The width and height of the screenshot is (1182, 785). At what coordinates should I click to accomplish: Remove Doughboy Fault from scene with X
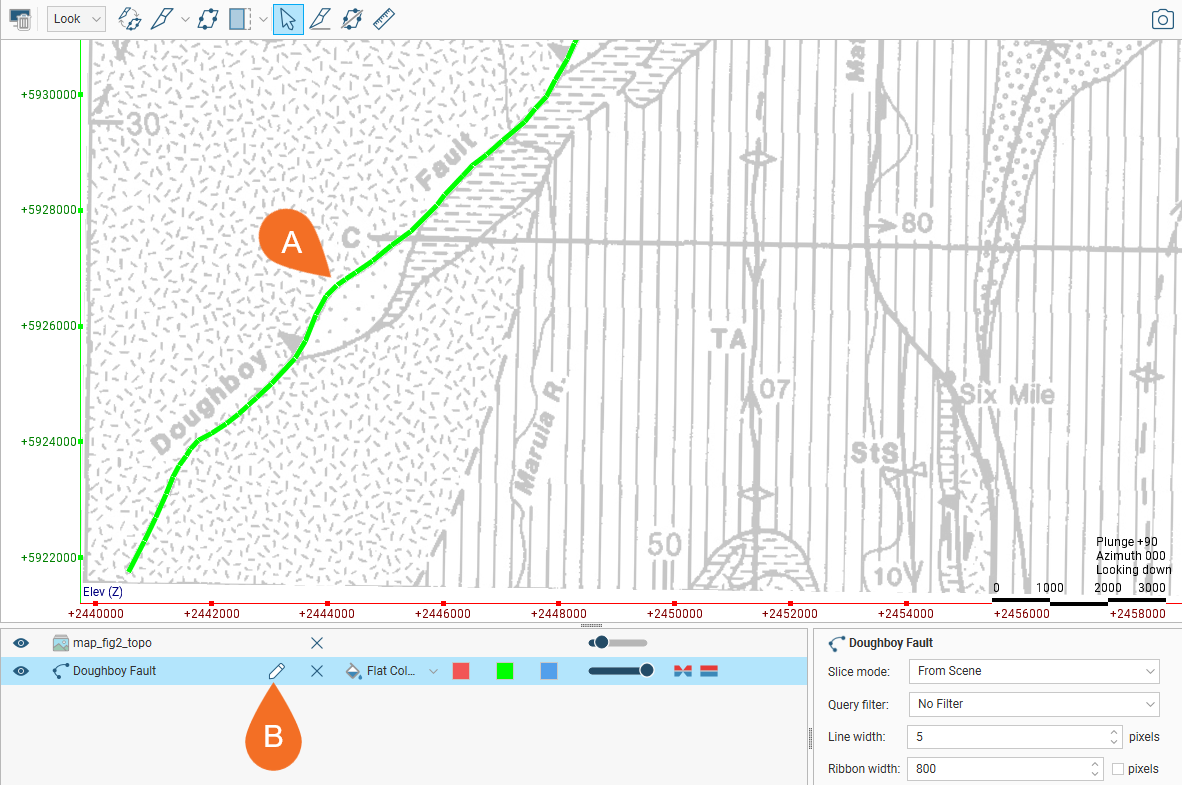[317, 671]
